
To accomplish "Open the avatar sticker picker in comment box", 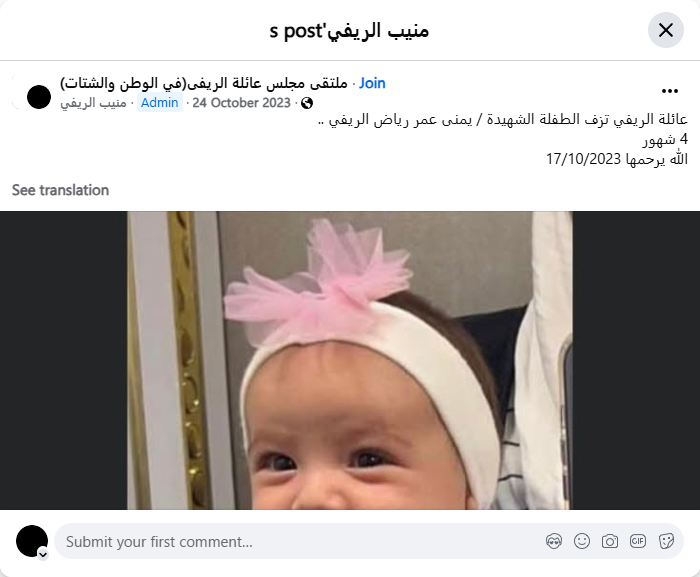I will click(554, 541).
